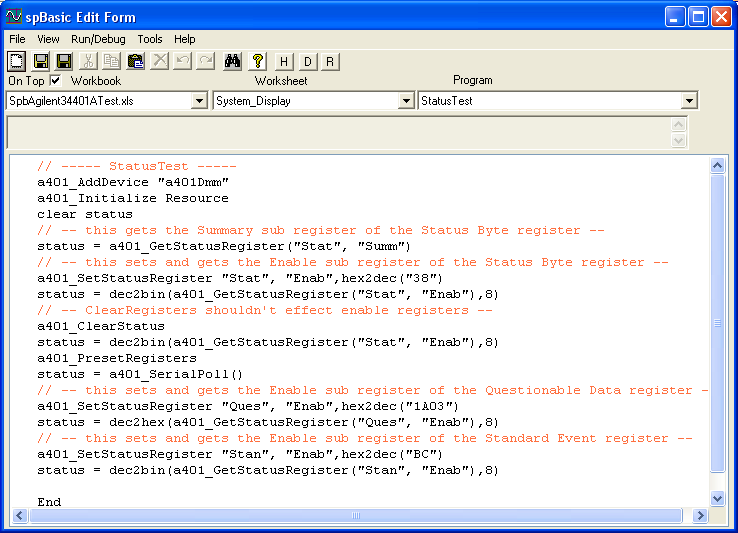
Task: Click the Help question-mark icon
Action: (x=257, y=61)
